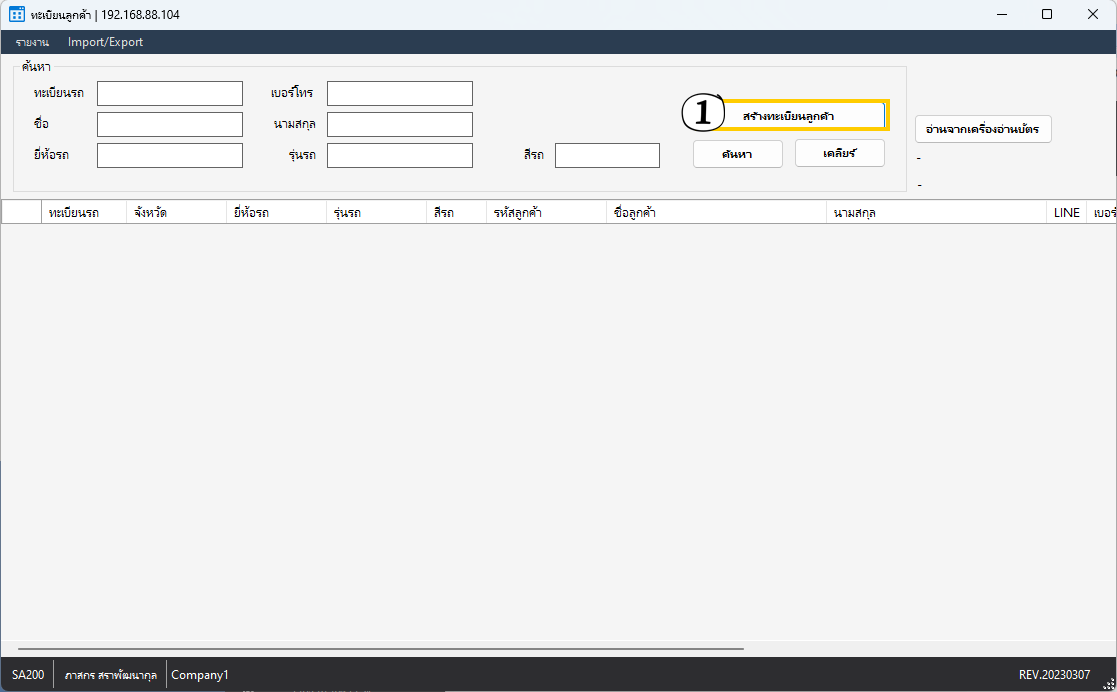This screenshot has width=1117, height=692.
Task: Click into the เบอร์โทร input field
Action: pos(399,93)
